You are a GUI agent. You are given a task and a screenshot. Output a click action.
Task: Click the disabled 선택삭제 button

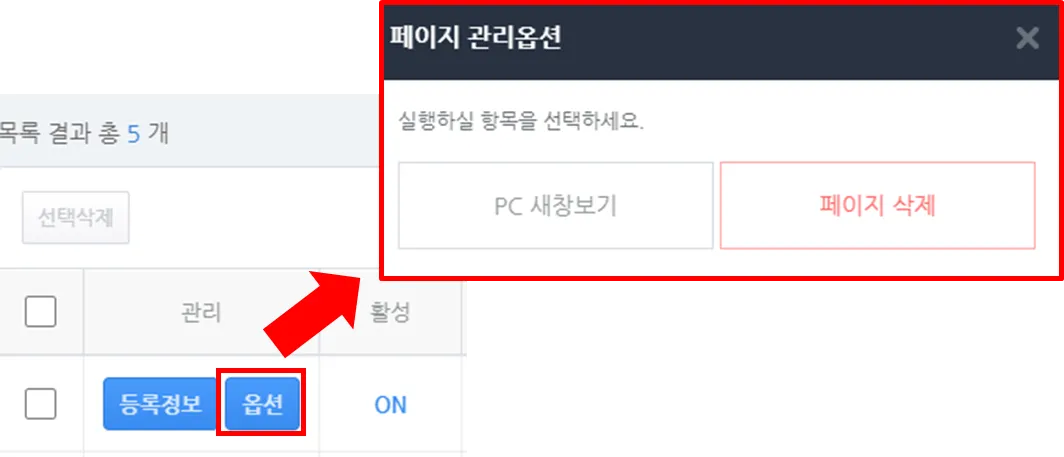pos(75,218)
